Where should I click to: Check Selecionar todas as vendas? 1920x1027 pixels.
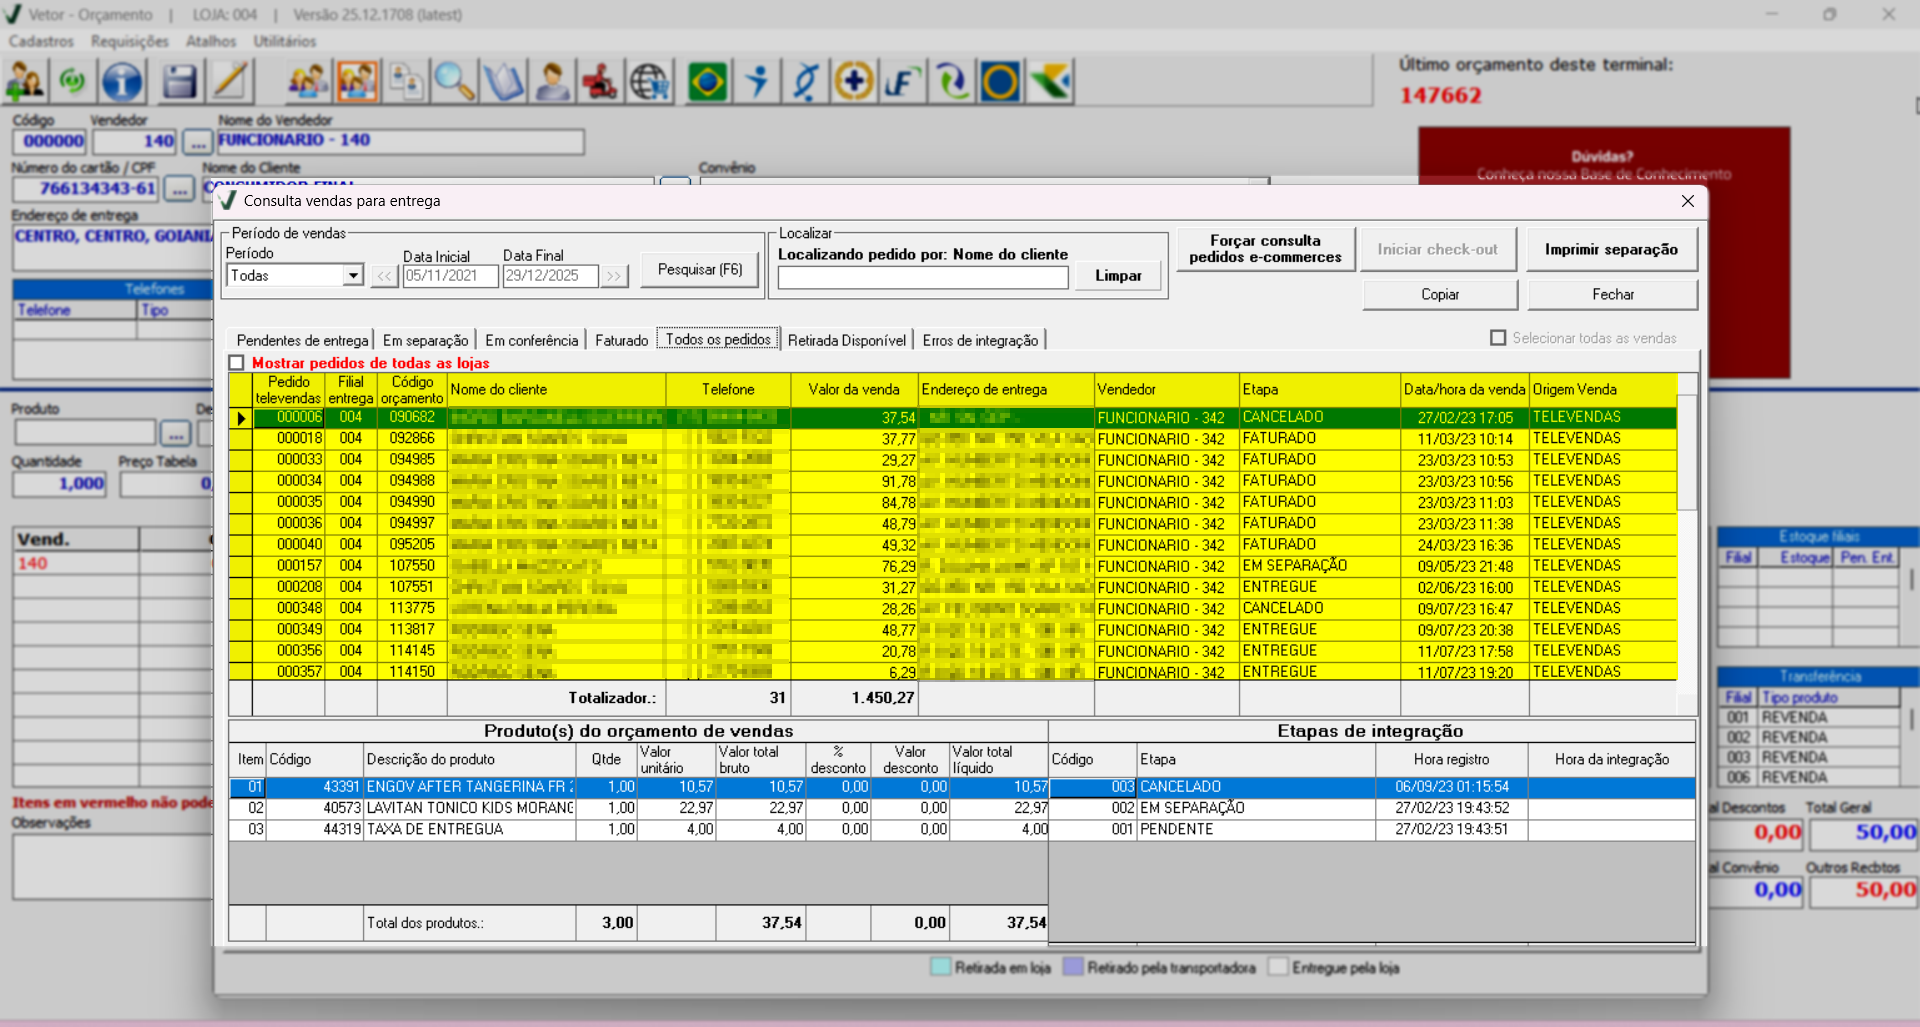(1498, 338)
